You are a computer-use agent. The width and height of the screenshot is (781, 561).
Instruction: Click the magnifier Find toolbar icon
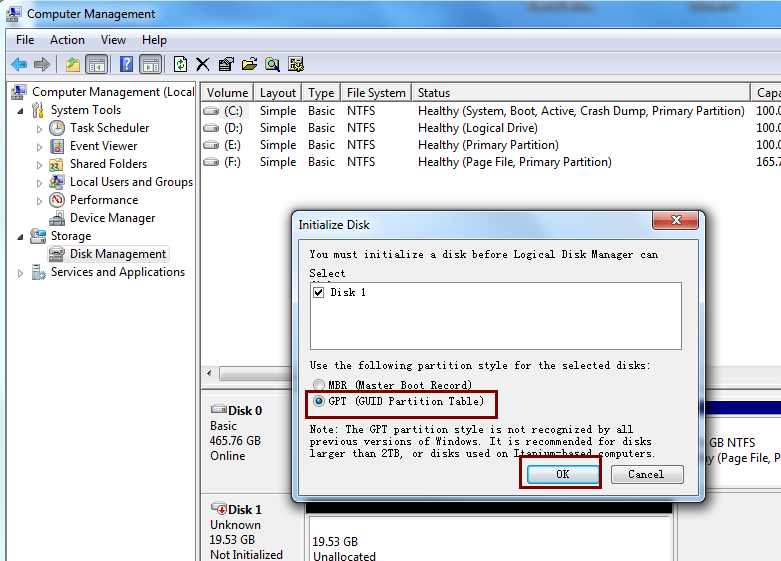tap(272, 64)
